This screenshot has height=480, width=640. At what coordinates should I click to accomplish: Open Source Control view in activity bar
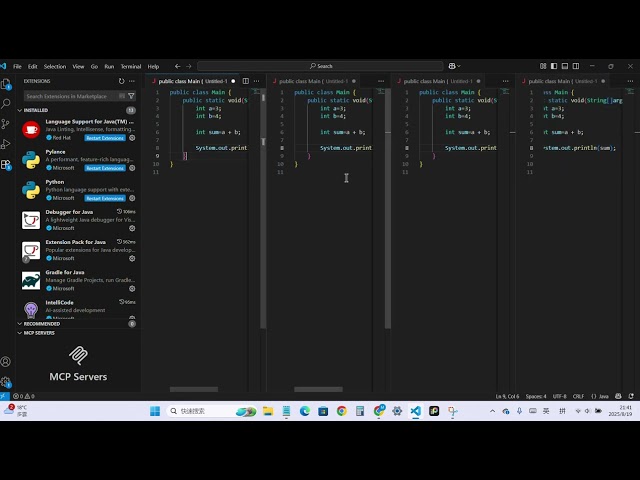6,124
